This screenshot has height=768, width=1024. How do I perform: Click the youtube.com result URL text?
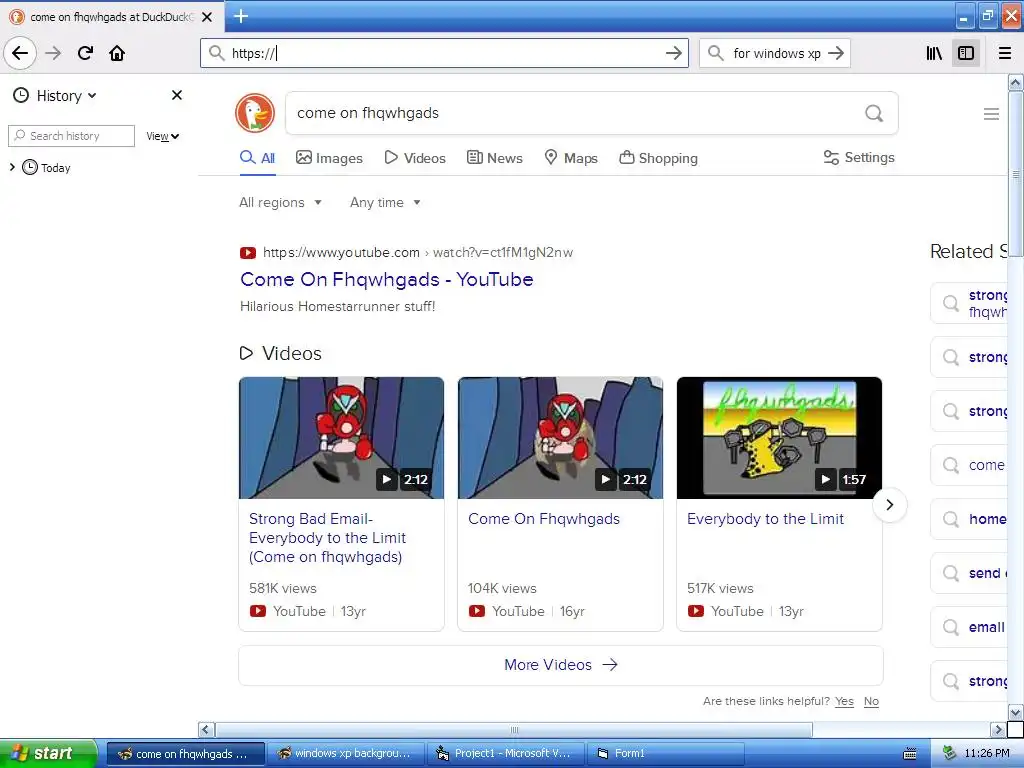pyautogui.click(x=417, y=253)
